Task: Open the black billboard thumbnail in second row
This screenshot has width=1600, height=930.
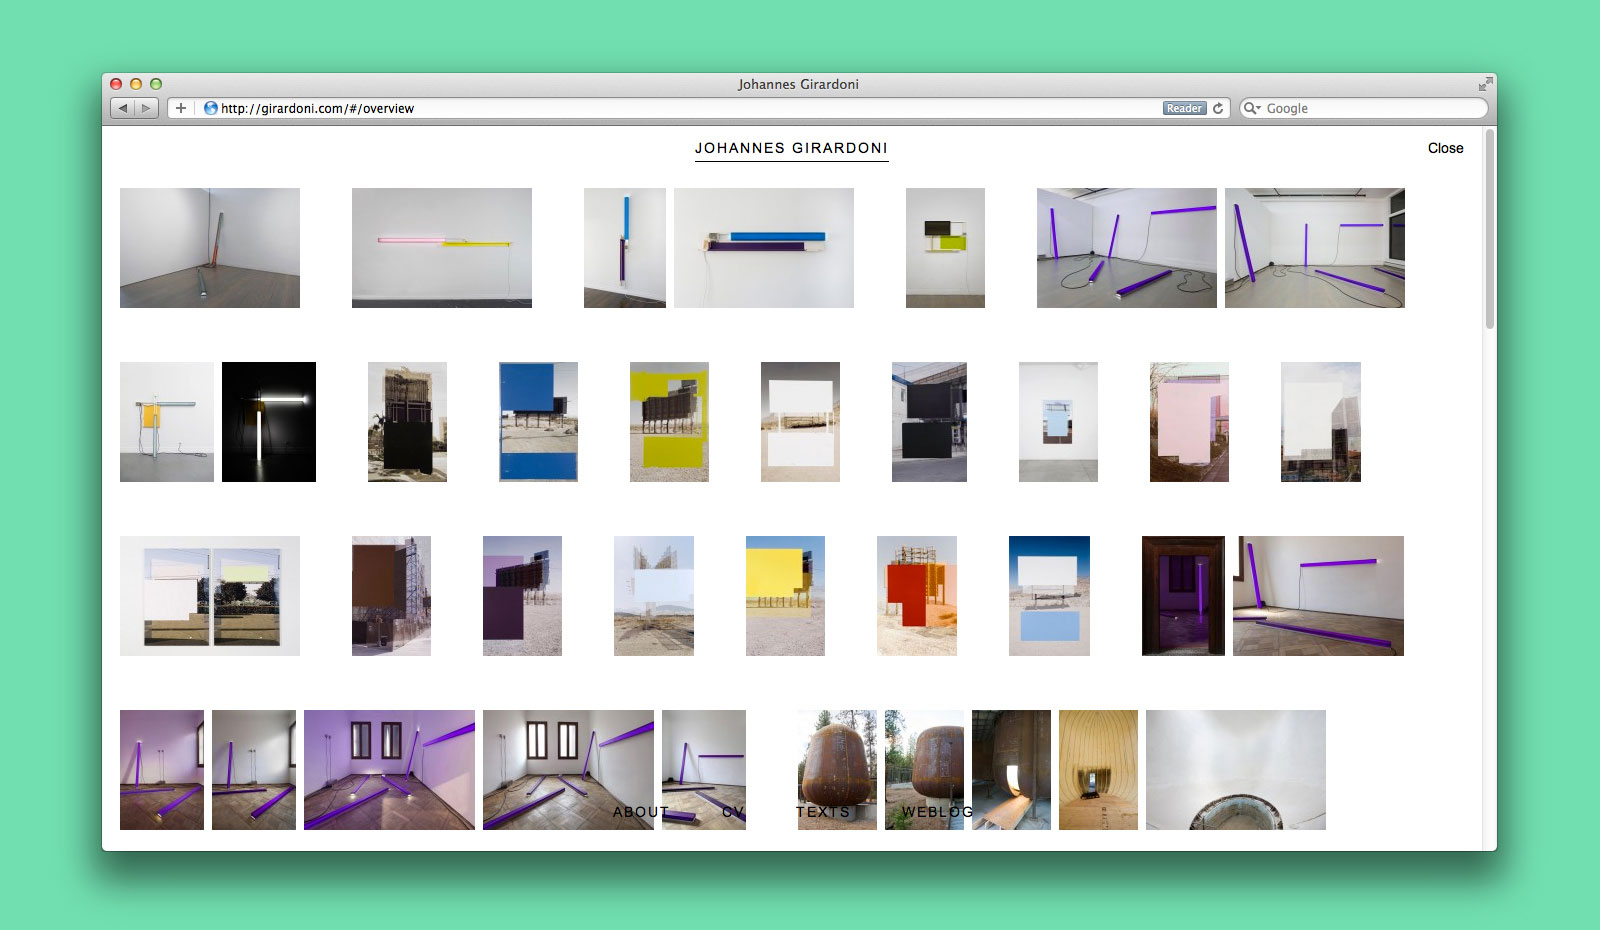Action: click(407, 422)
